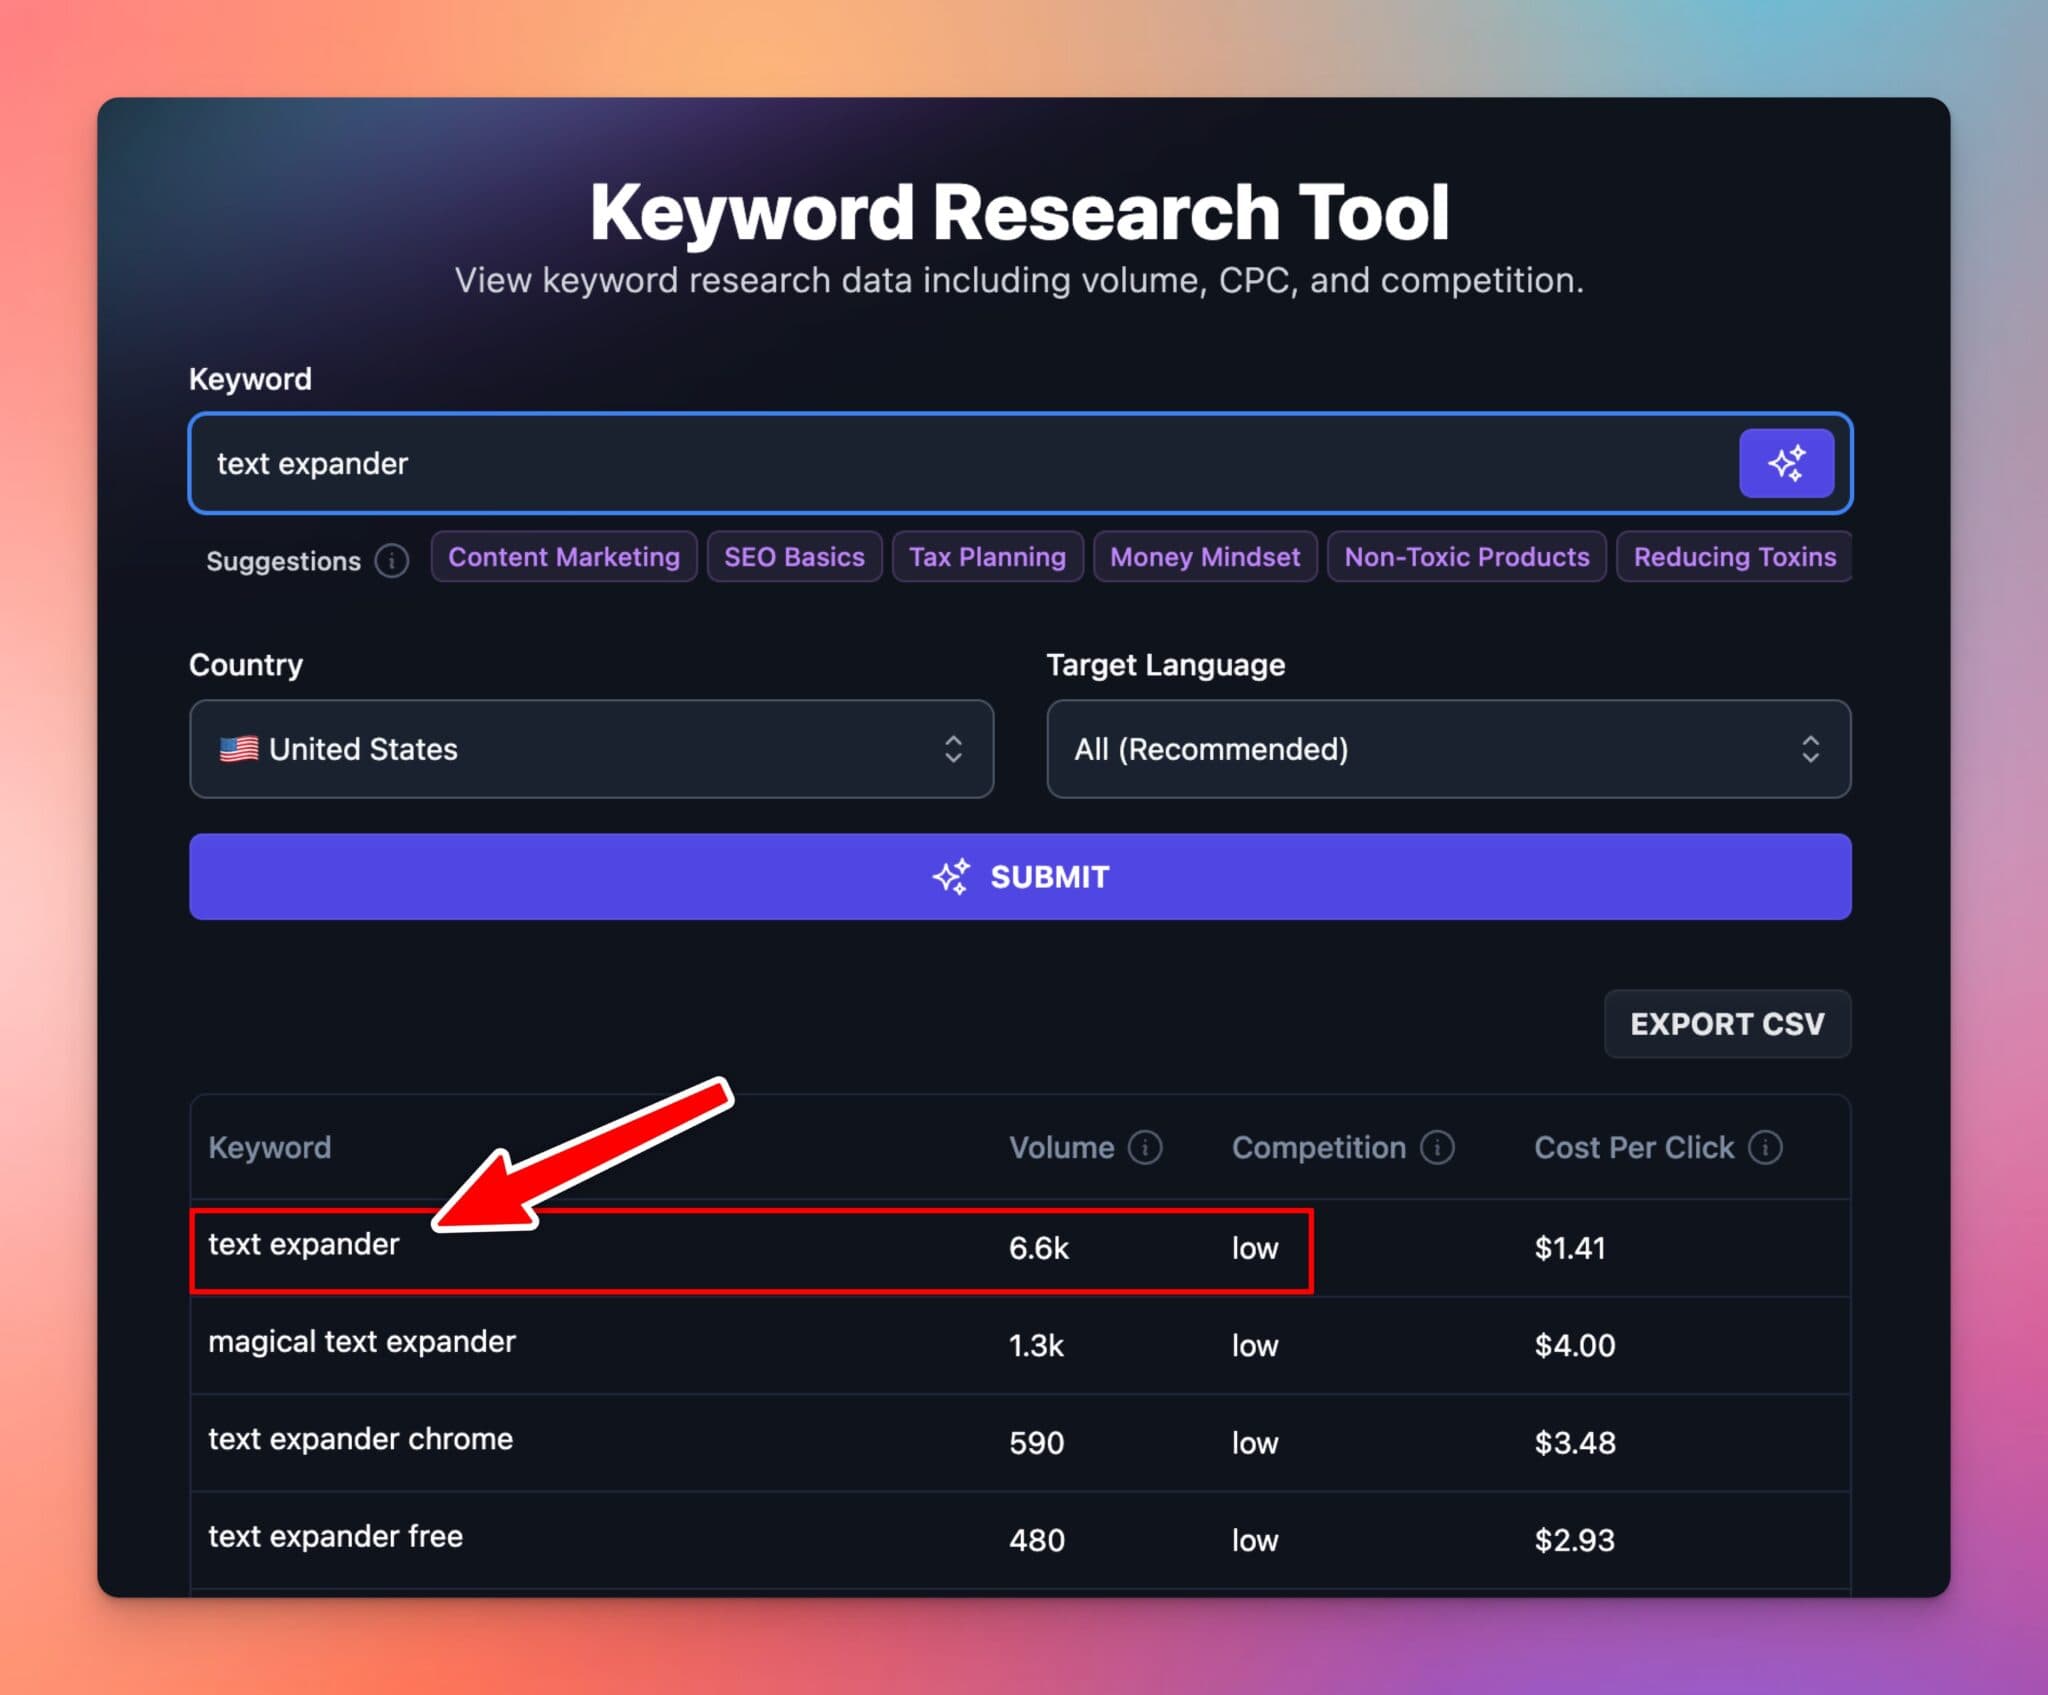View the Cost Per Click info icon
The width and height of the screenshot is (2048, 1695).
(1766, 1147)
